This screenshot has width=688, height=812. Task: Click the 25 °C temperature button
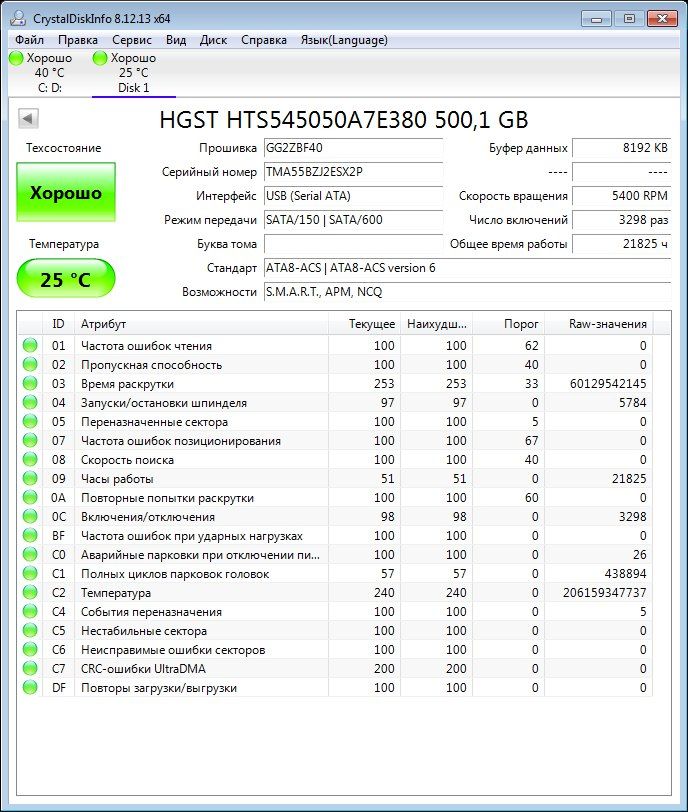pos(66,279)
